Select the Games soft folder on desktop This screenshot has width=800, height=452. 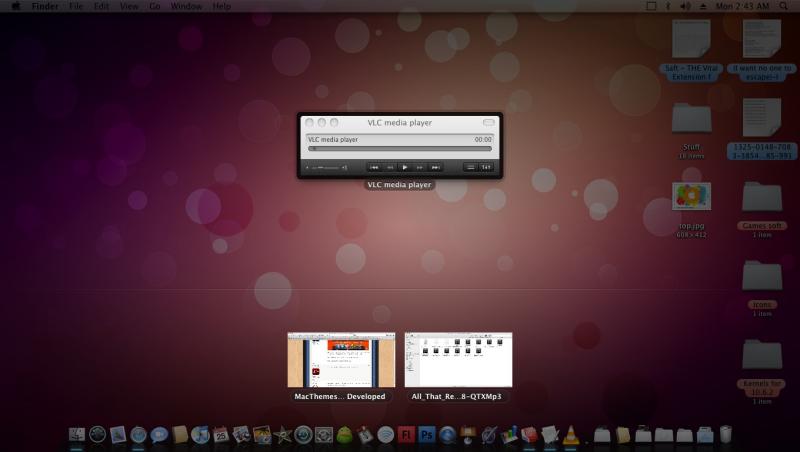tap(762, 196)
